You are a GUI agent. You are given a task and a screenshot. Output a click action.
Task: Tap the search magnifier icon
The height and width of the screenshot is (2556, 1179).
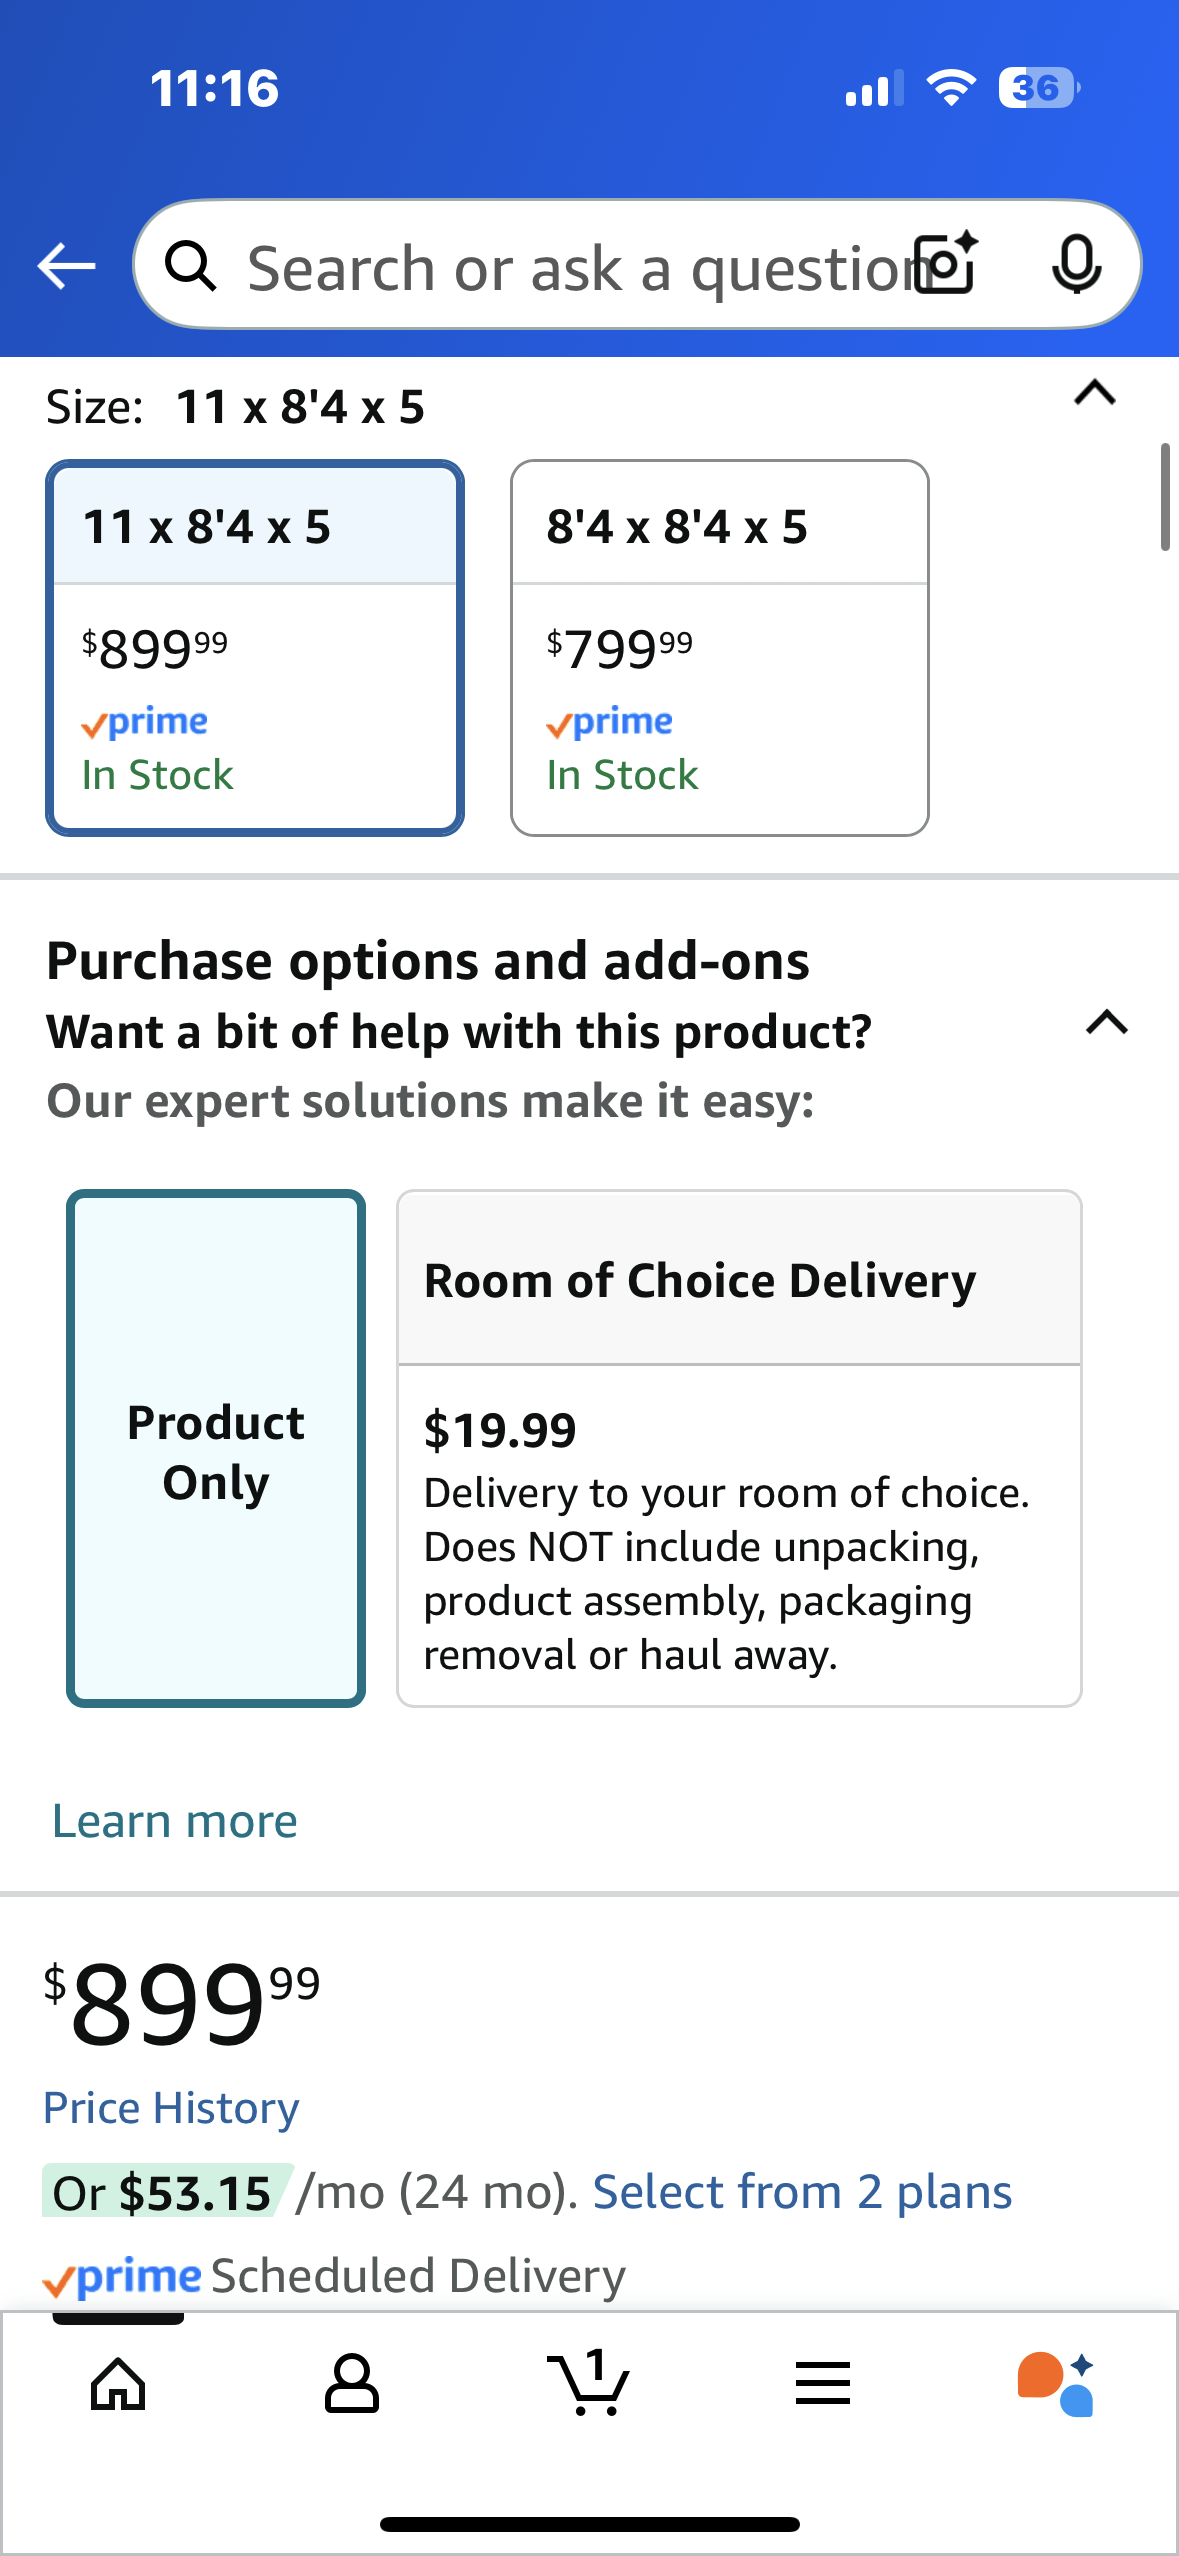[x=190, y=266]
